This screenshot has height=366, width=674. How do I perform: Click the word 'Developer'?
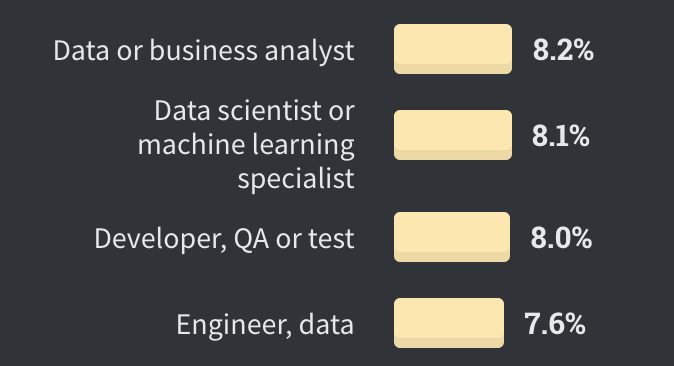(x=160, y=239)
